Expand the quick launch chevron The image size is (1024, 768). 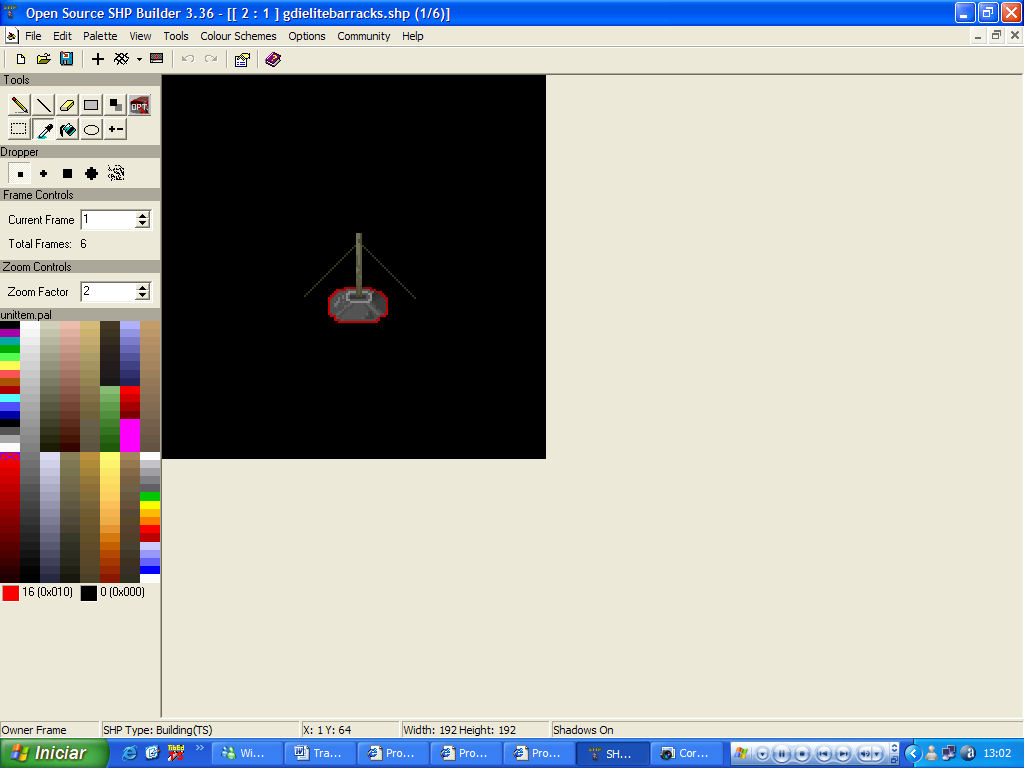tap(200, 748)
